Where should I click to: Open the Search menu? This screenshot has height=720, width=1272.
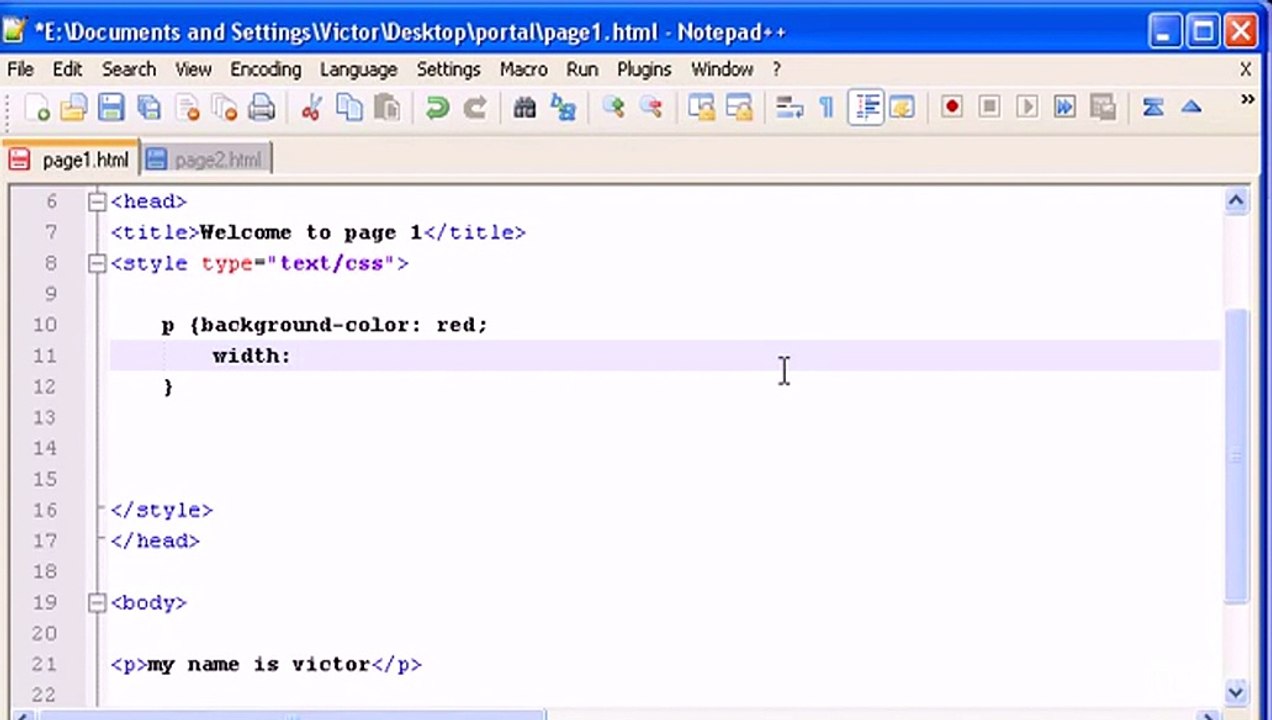pyautogui.click(x=129, y=69)
